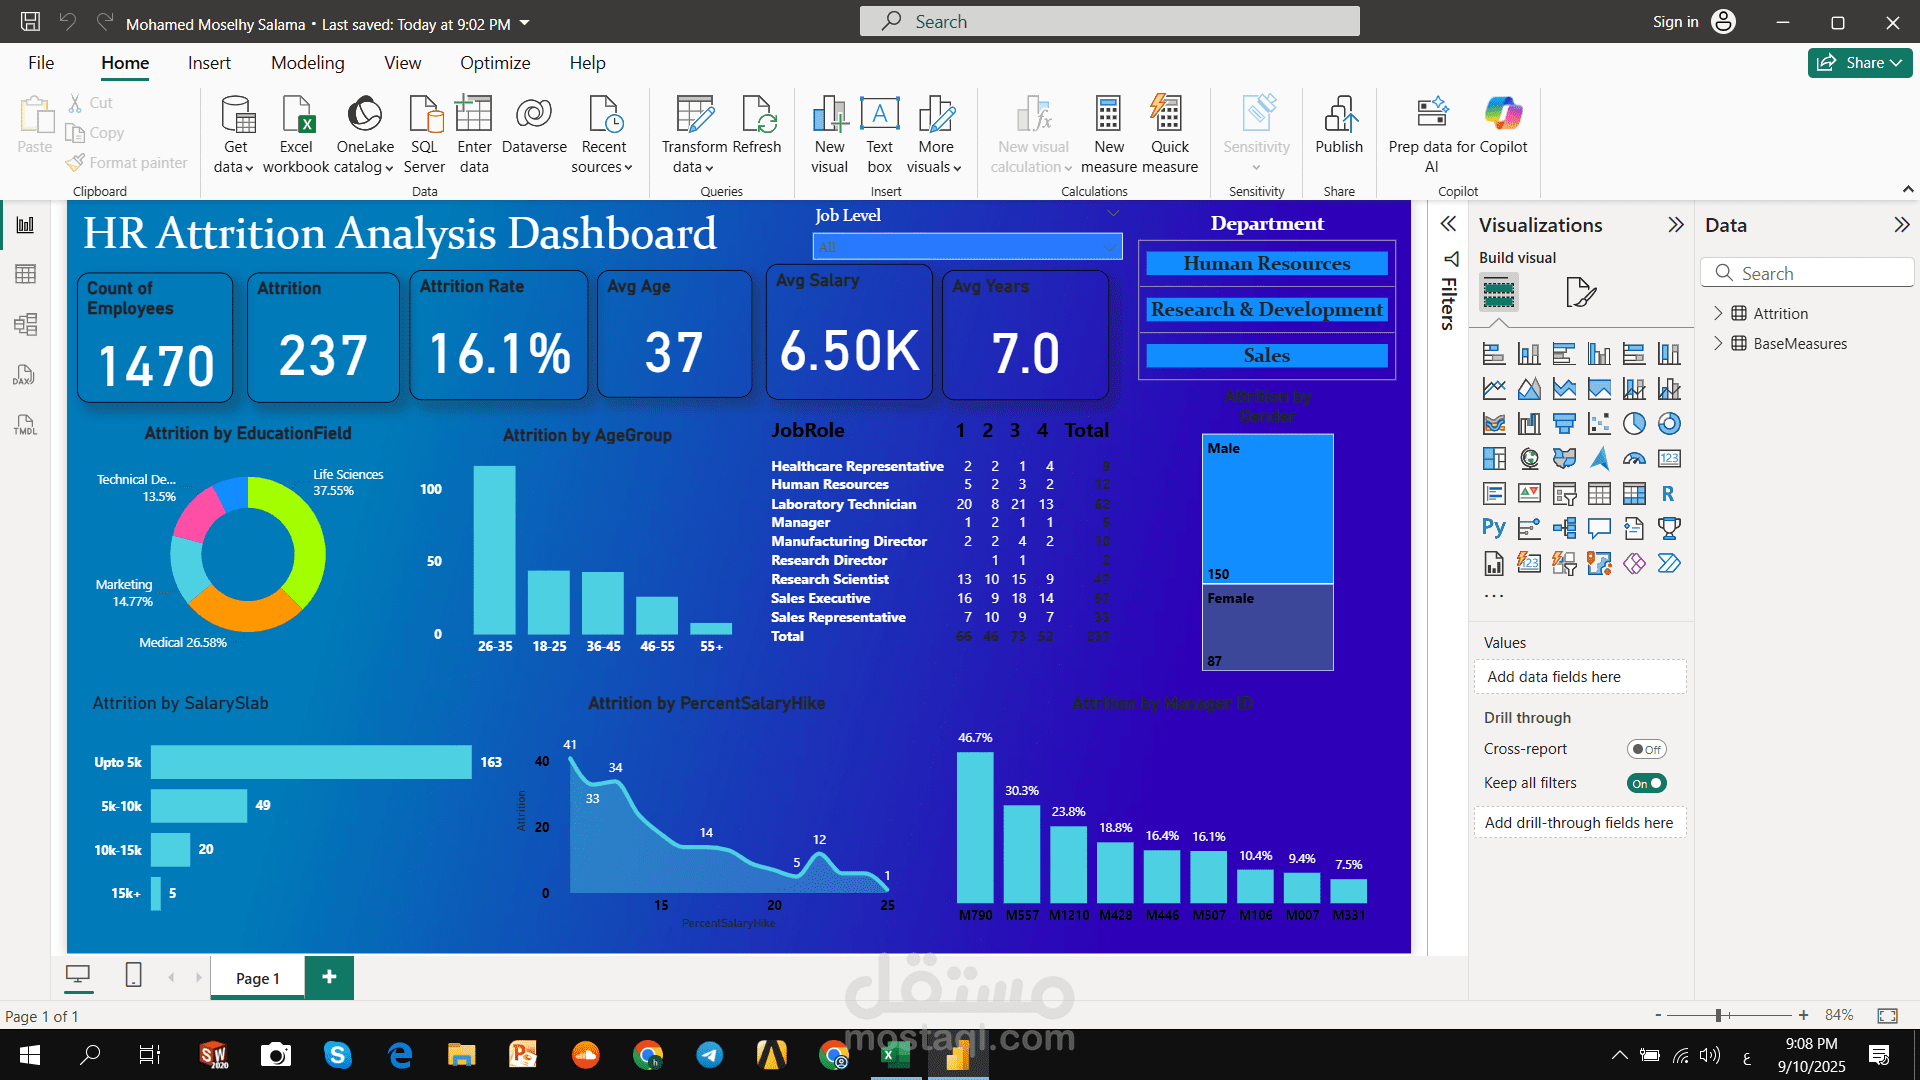Image resolution: width=1920 pixels, height=1080 pixels.
Task: Switch to Model view
Action: coord(25,324)
